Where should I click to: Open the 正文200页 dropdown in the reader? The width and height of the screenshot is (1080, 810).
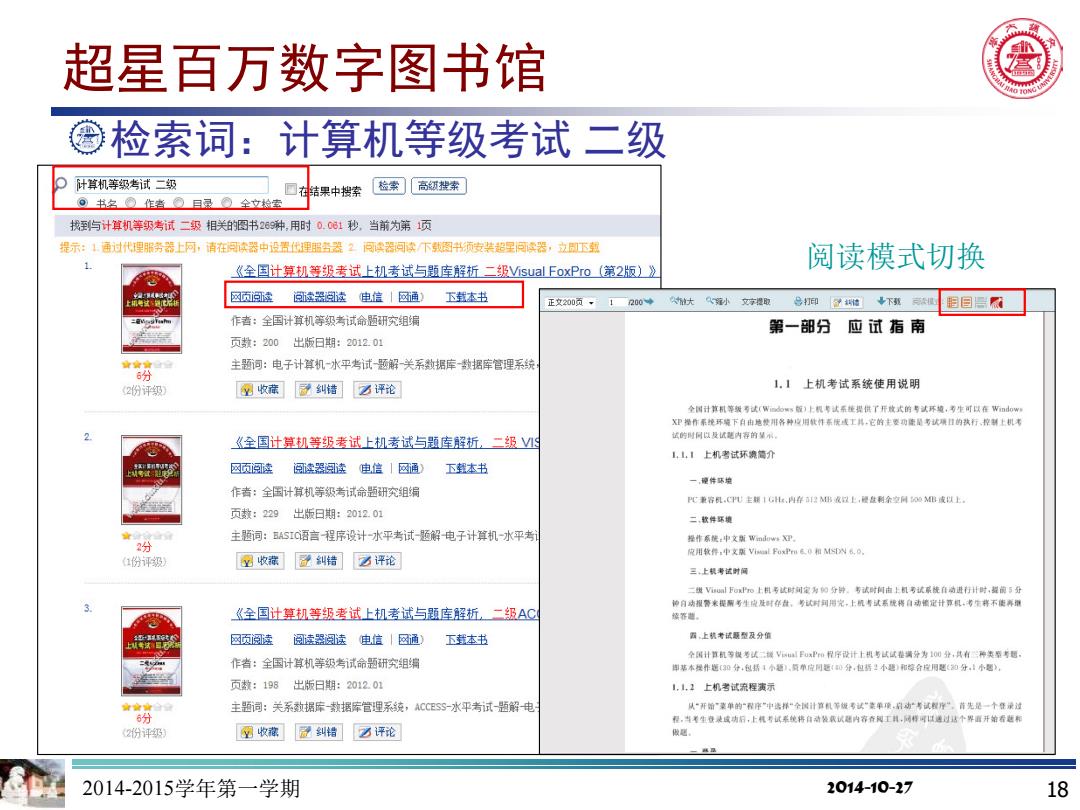570,302
